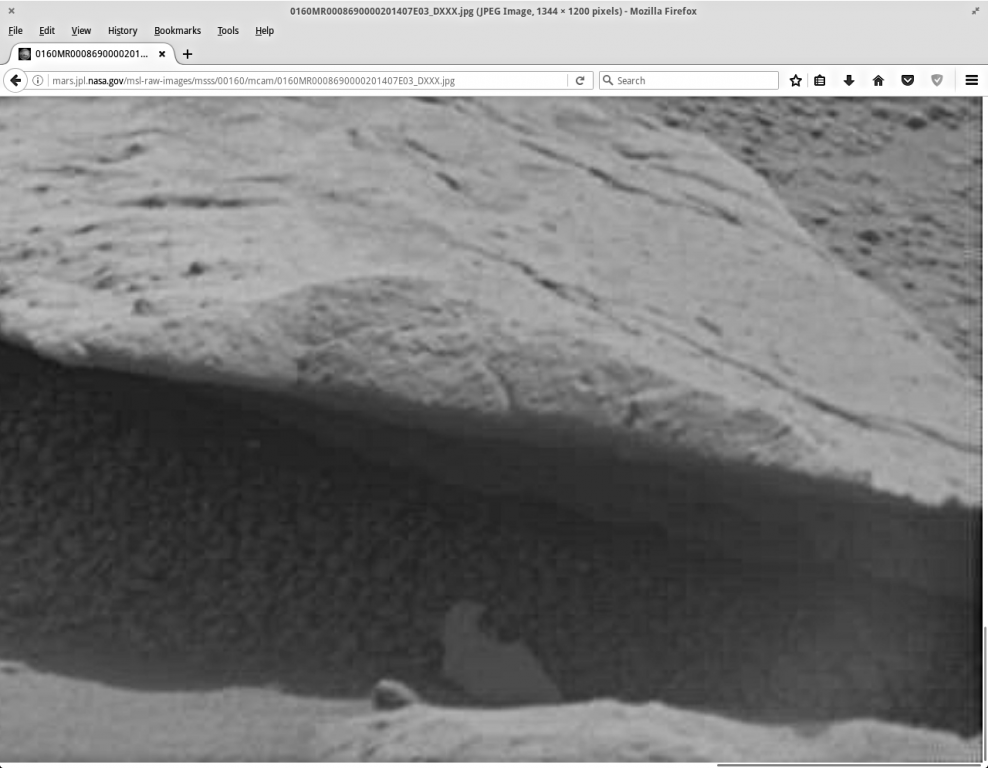Open the hamburger menu
988x768 pixels.
(x=971, y=80)
